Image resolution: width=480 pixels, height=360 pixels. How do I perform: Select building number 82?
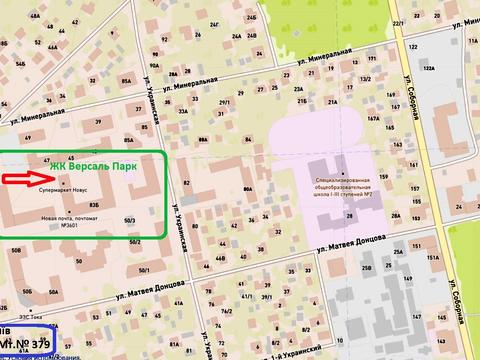(187, 183)
